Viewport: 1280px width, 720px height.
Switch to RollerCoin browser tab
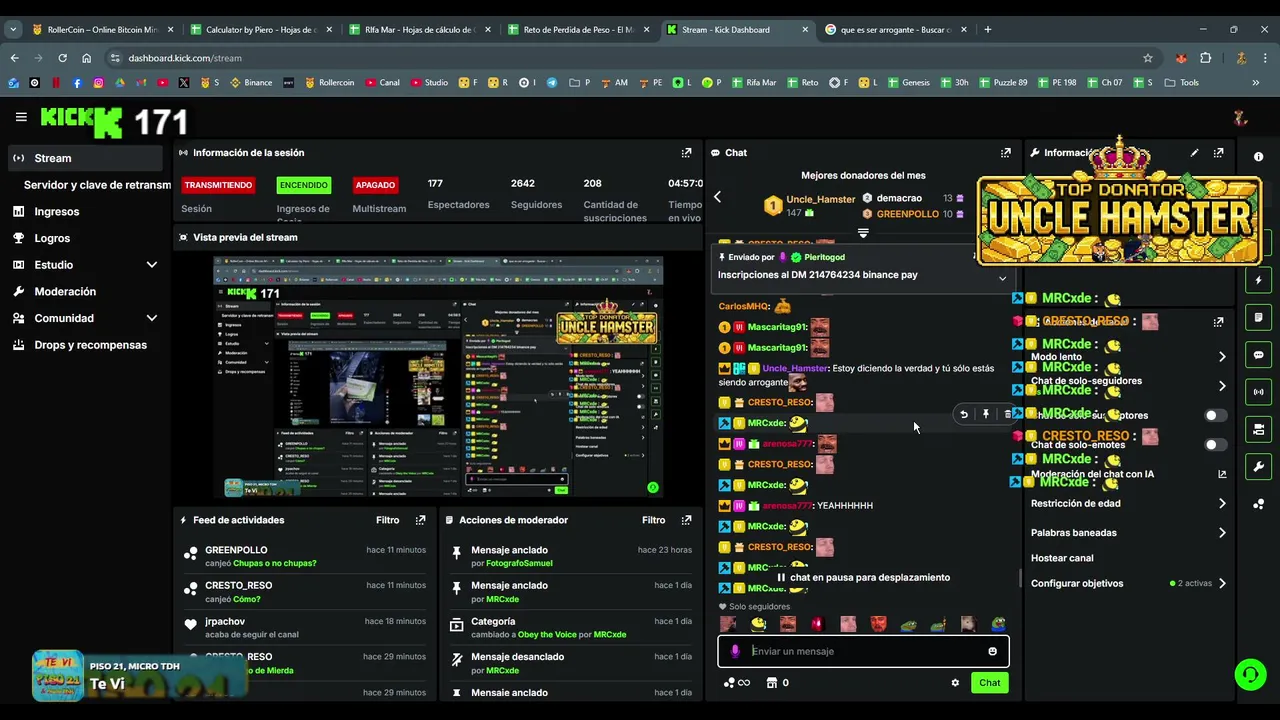[100, 29]
